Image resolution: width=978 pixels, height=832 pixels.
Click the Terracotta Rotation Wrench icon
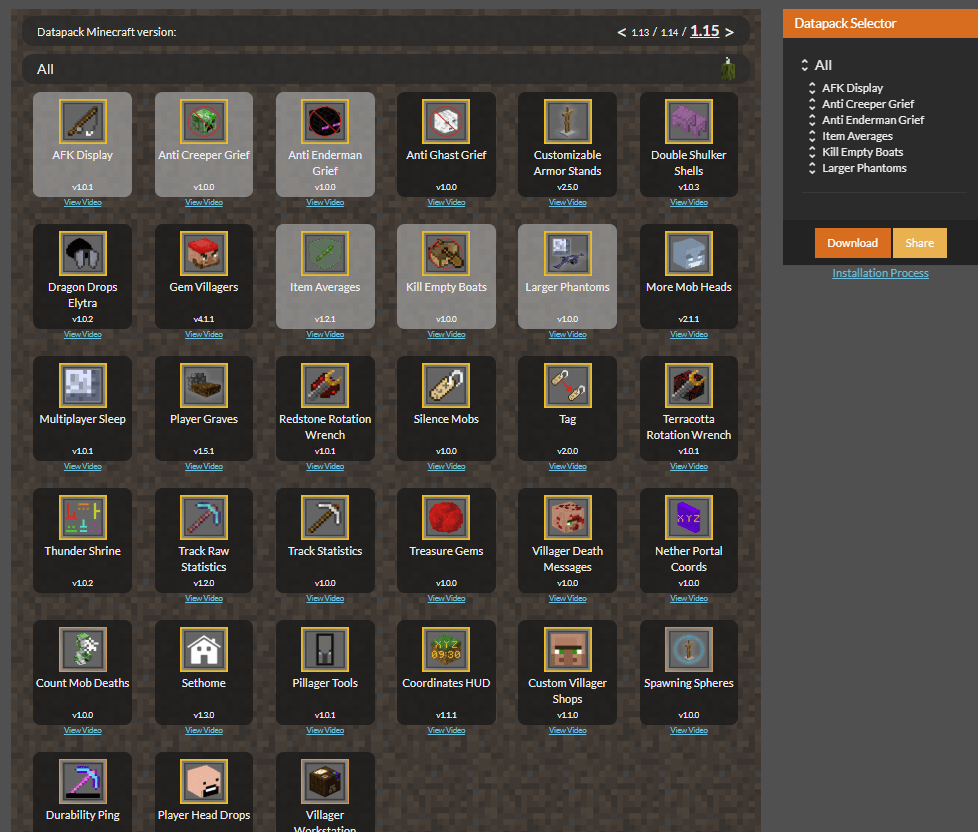click(x=689, y=385)
